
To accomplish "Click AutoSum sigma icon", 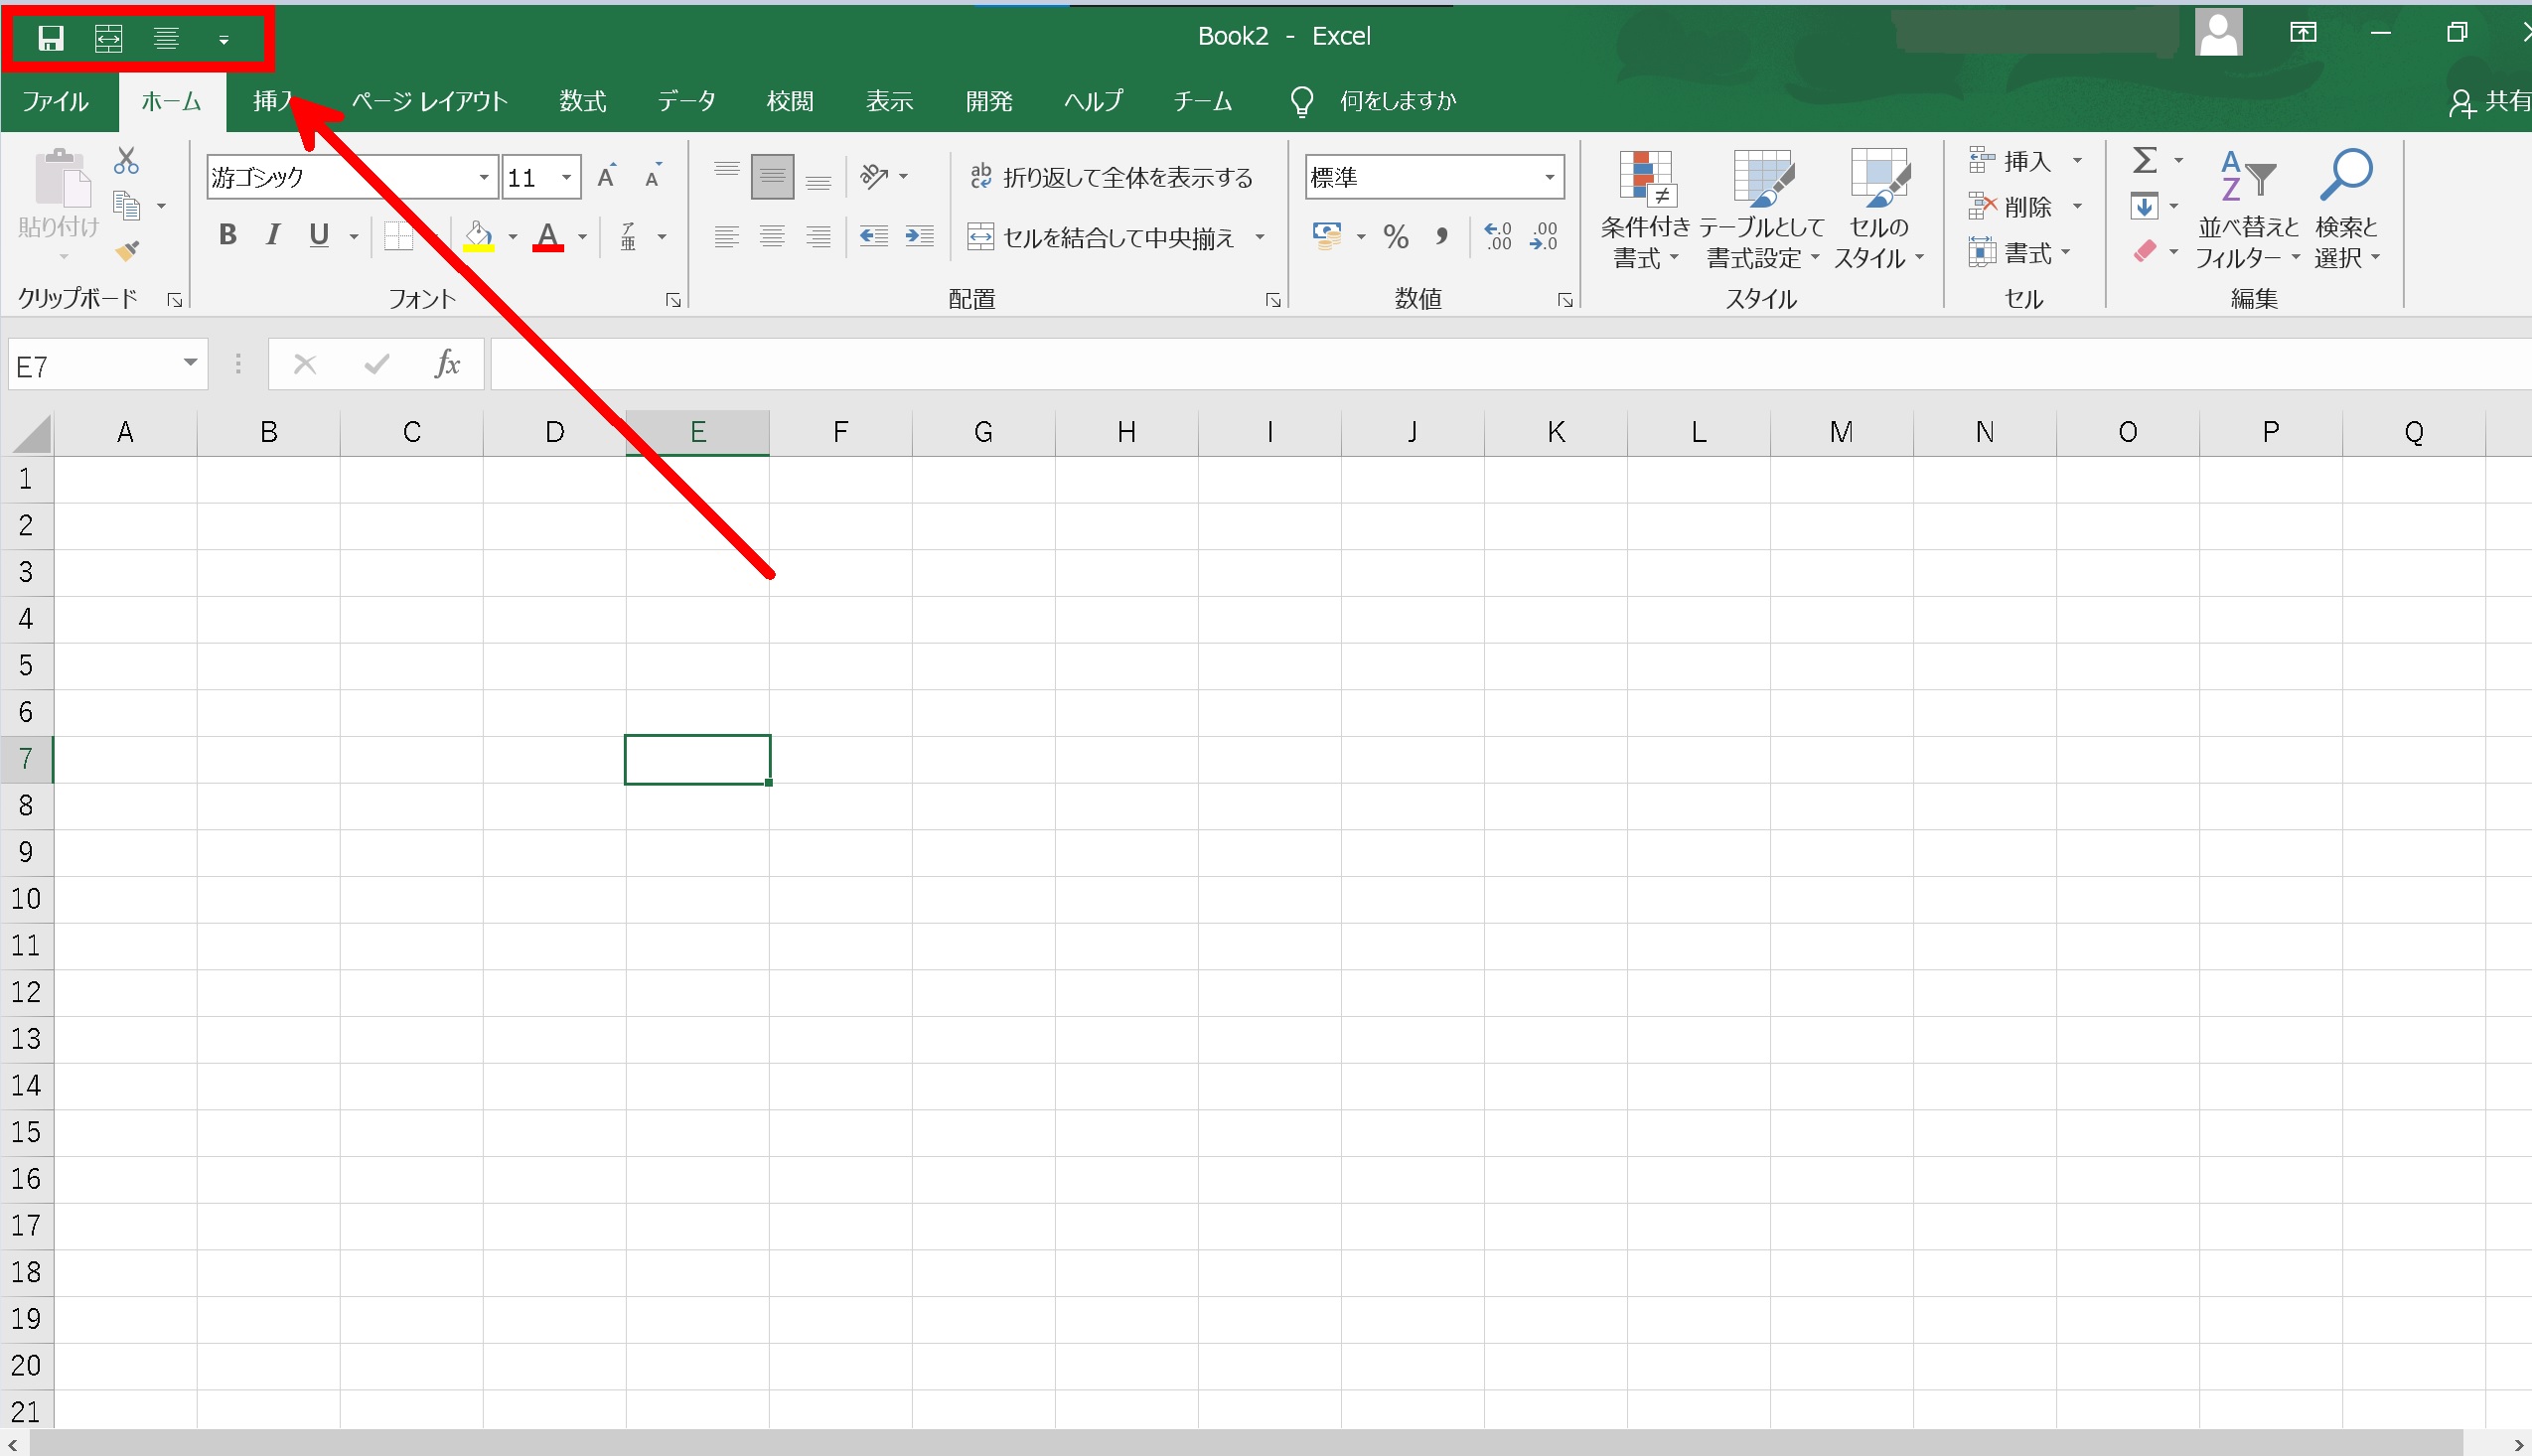I will pos(2145,160).
